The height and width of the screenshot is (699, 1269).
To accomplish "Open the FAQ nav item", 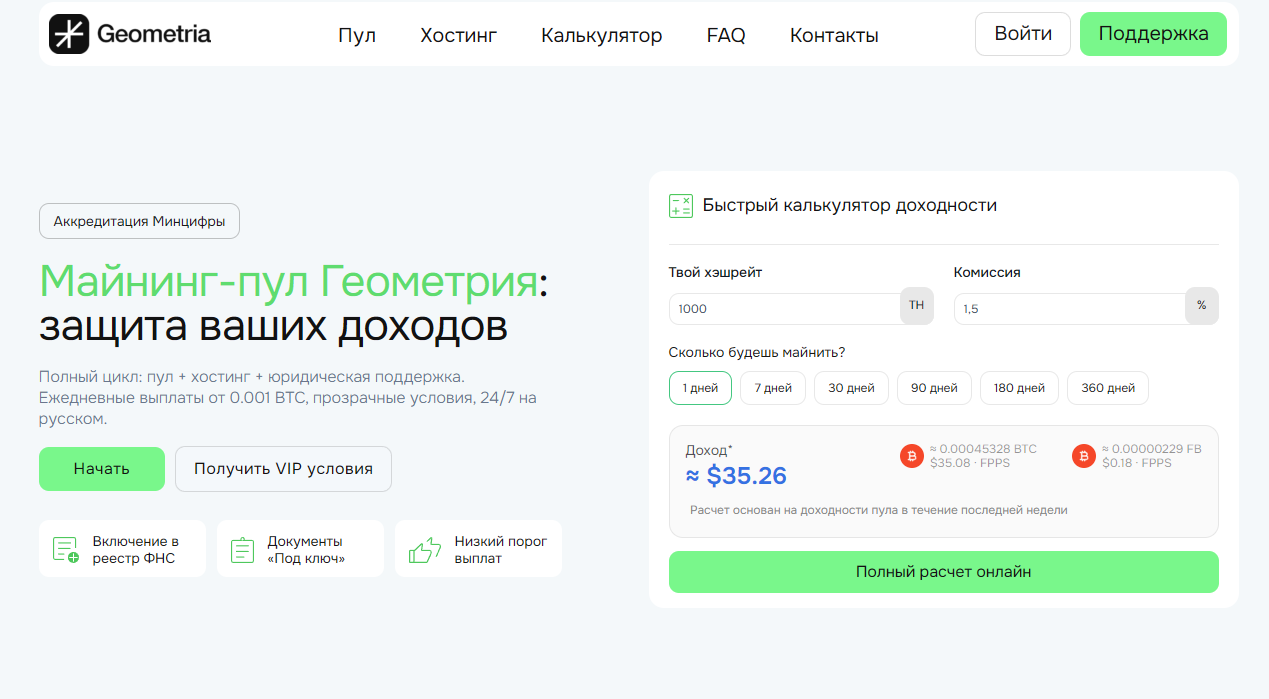I will pos(726,35).
